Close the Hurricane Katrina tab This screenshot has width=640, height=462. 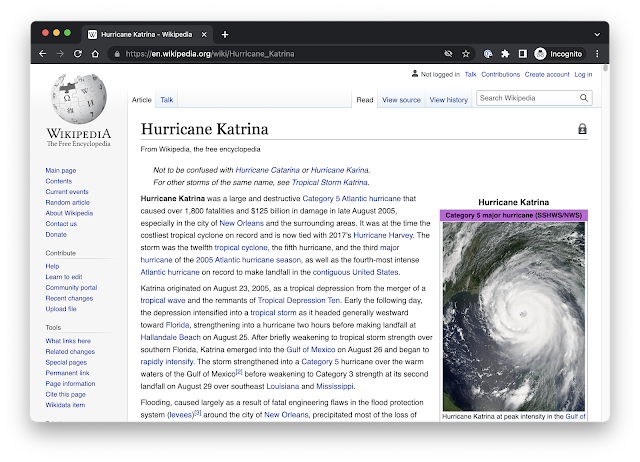[204, 35]
